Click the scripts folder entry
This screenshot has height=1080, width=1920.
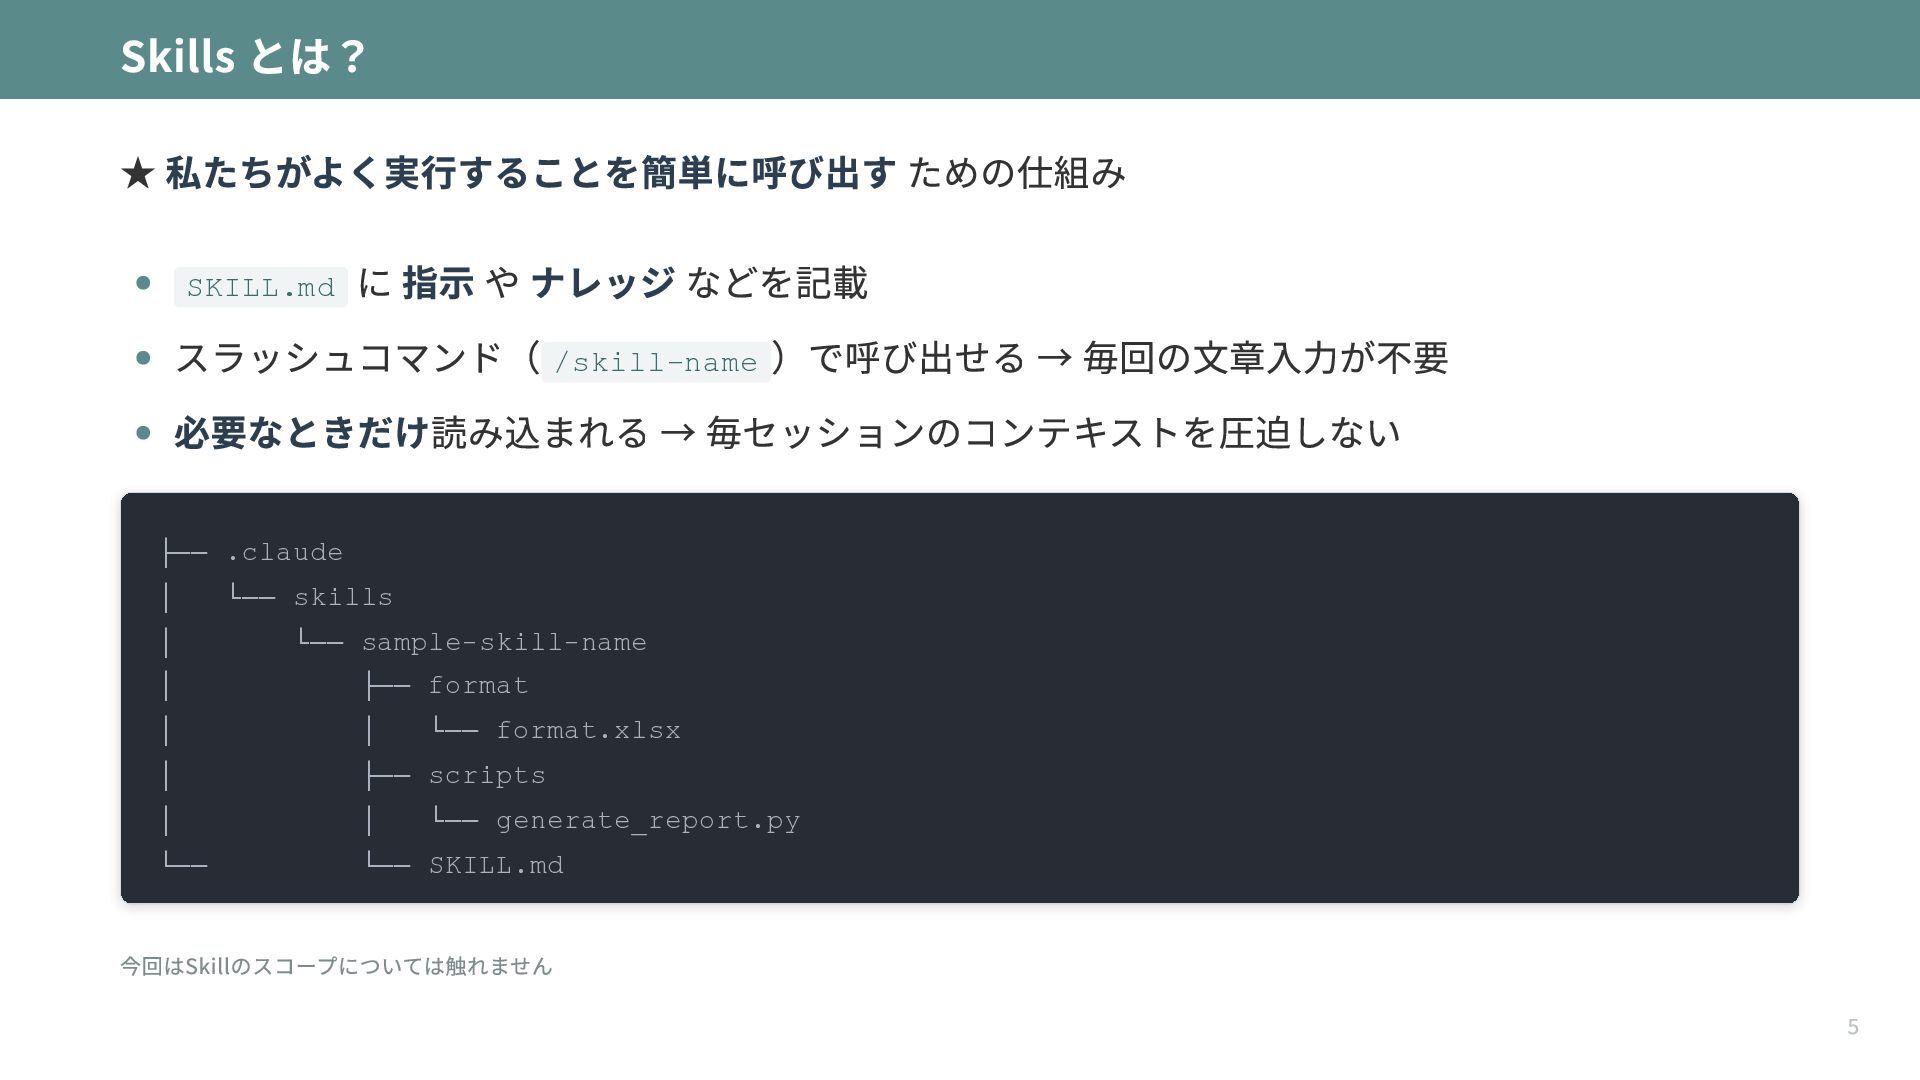[487, 776]
